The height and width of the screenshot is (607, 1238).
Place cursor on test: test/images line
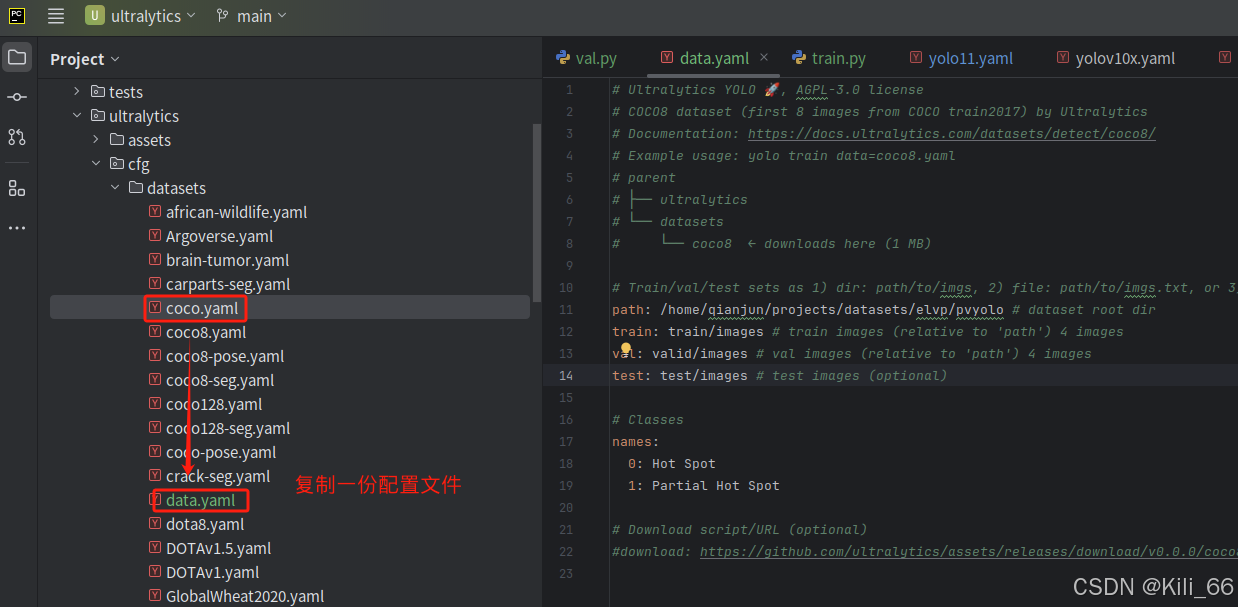point(779,376)
